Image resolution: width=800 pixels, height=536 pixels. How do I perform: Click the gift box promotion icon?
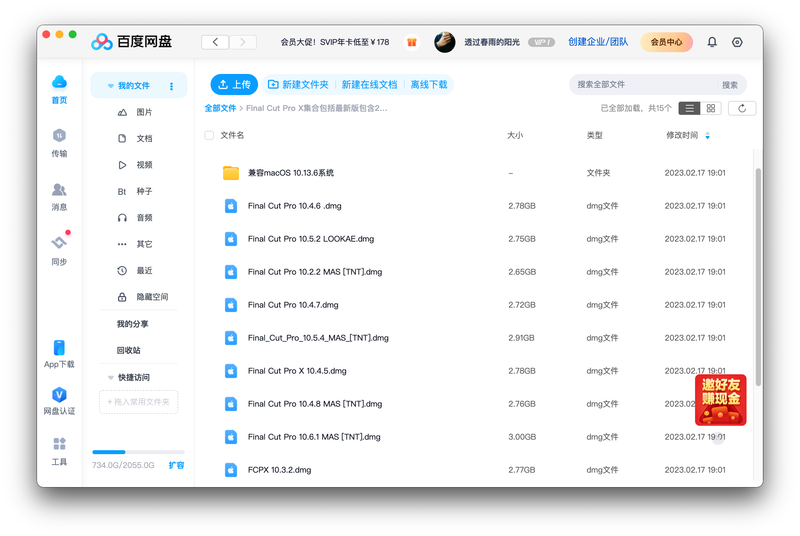tap(412, 42)
